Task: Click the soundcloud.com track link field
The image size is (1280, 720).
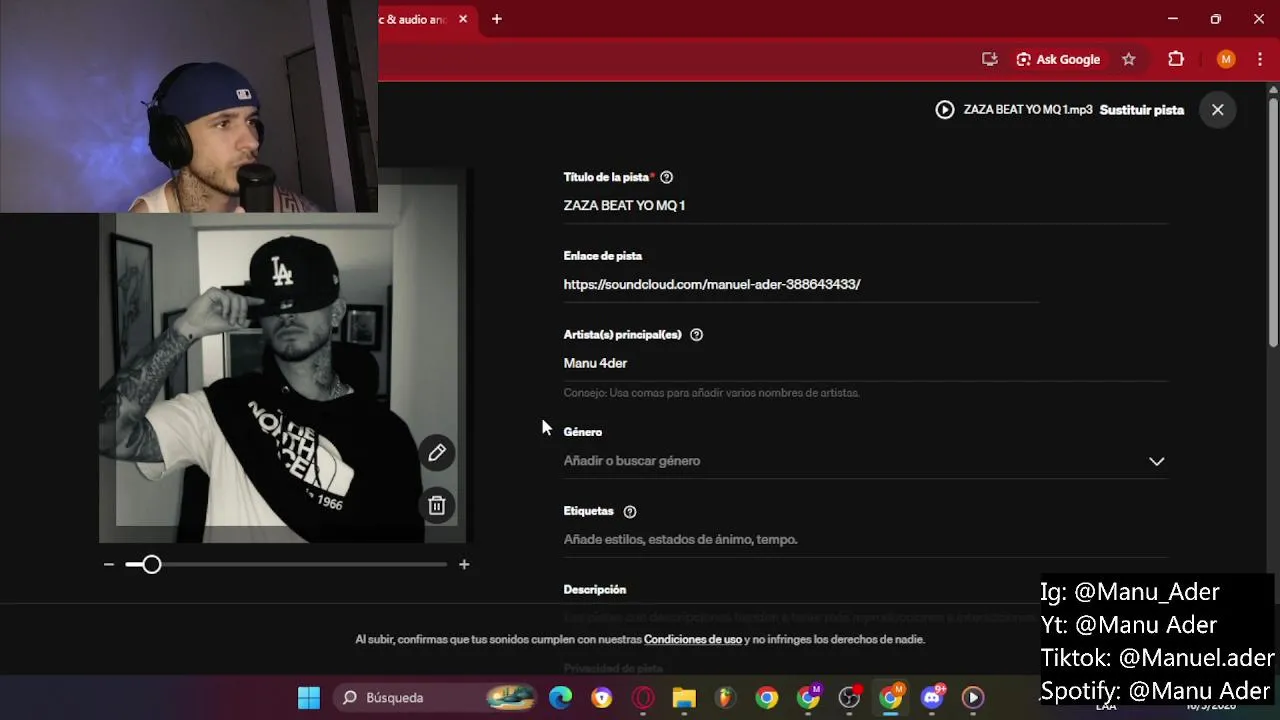Action: 801,284
